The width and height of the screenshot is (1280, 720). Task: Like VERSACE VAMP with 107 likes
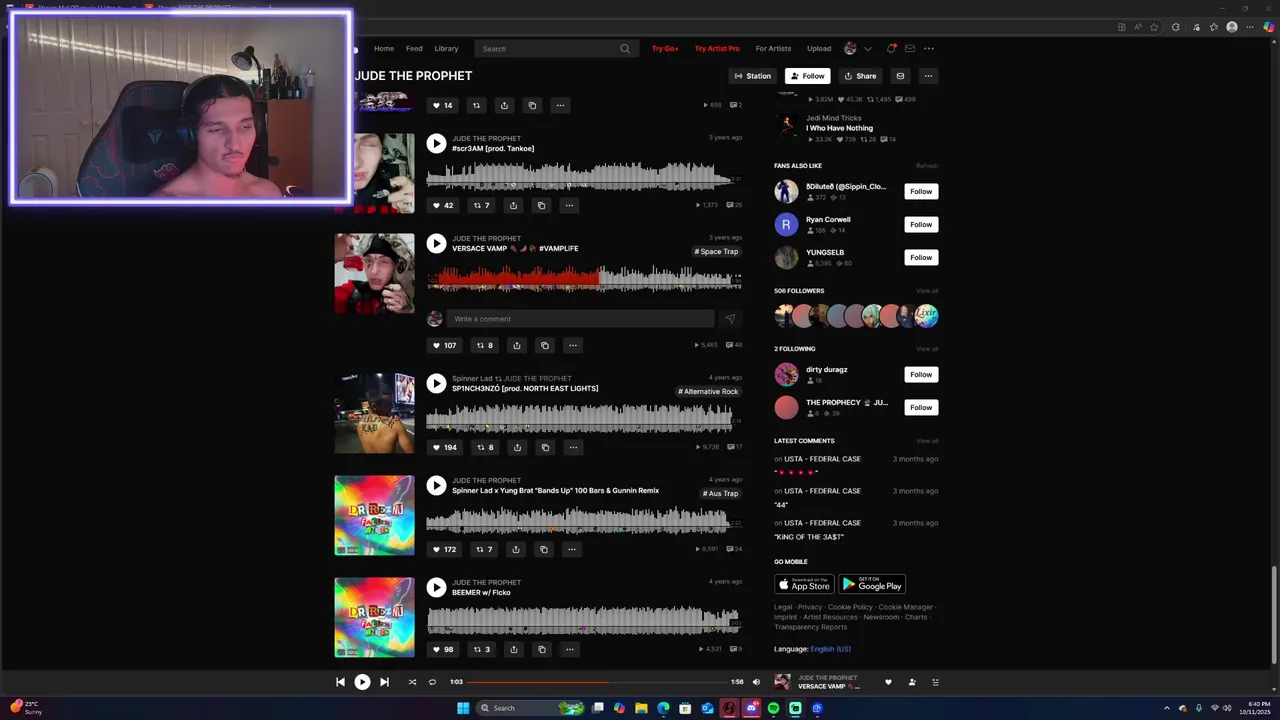[444, 345]
